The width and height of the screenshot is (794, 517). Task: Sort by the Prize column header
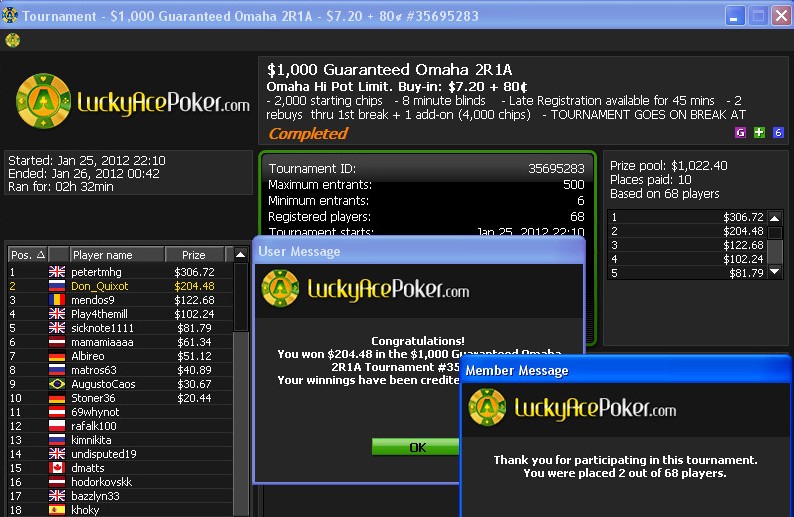point(194,255)
